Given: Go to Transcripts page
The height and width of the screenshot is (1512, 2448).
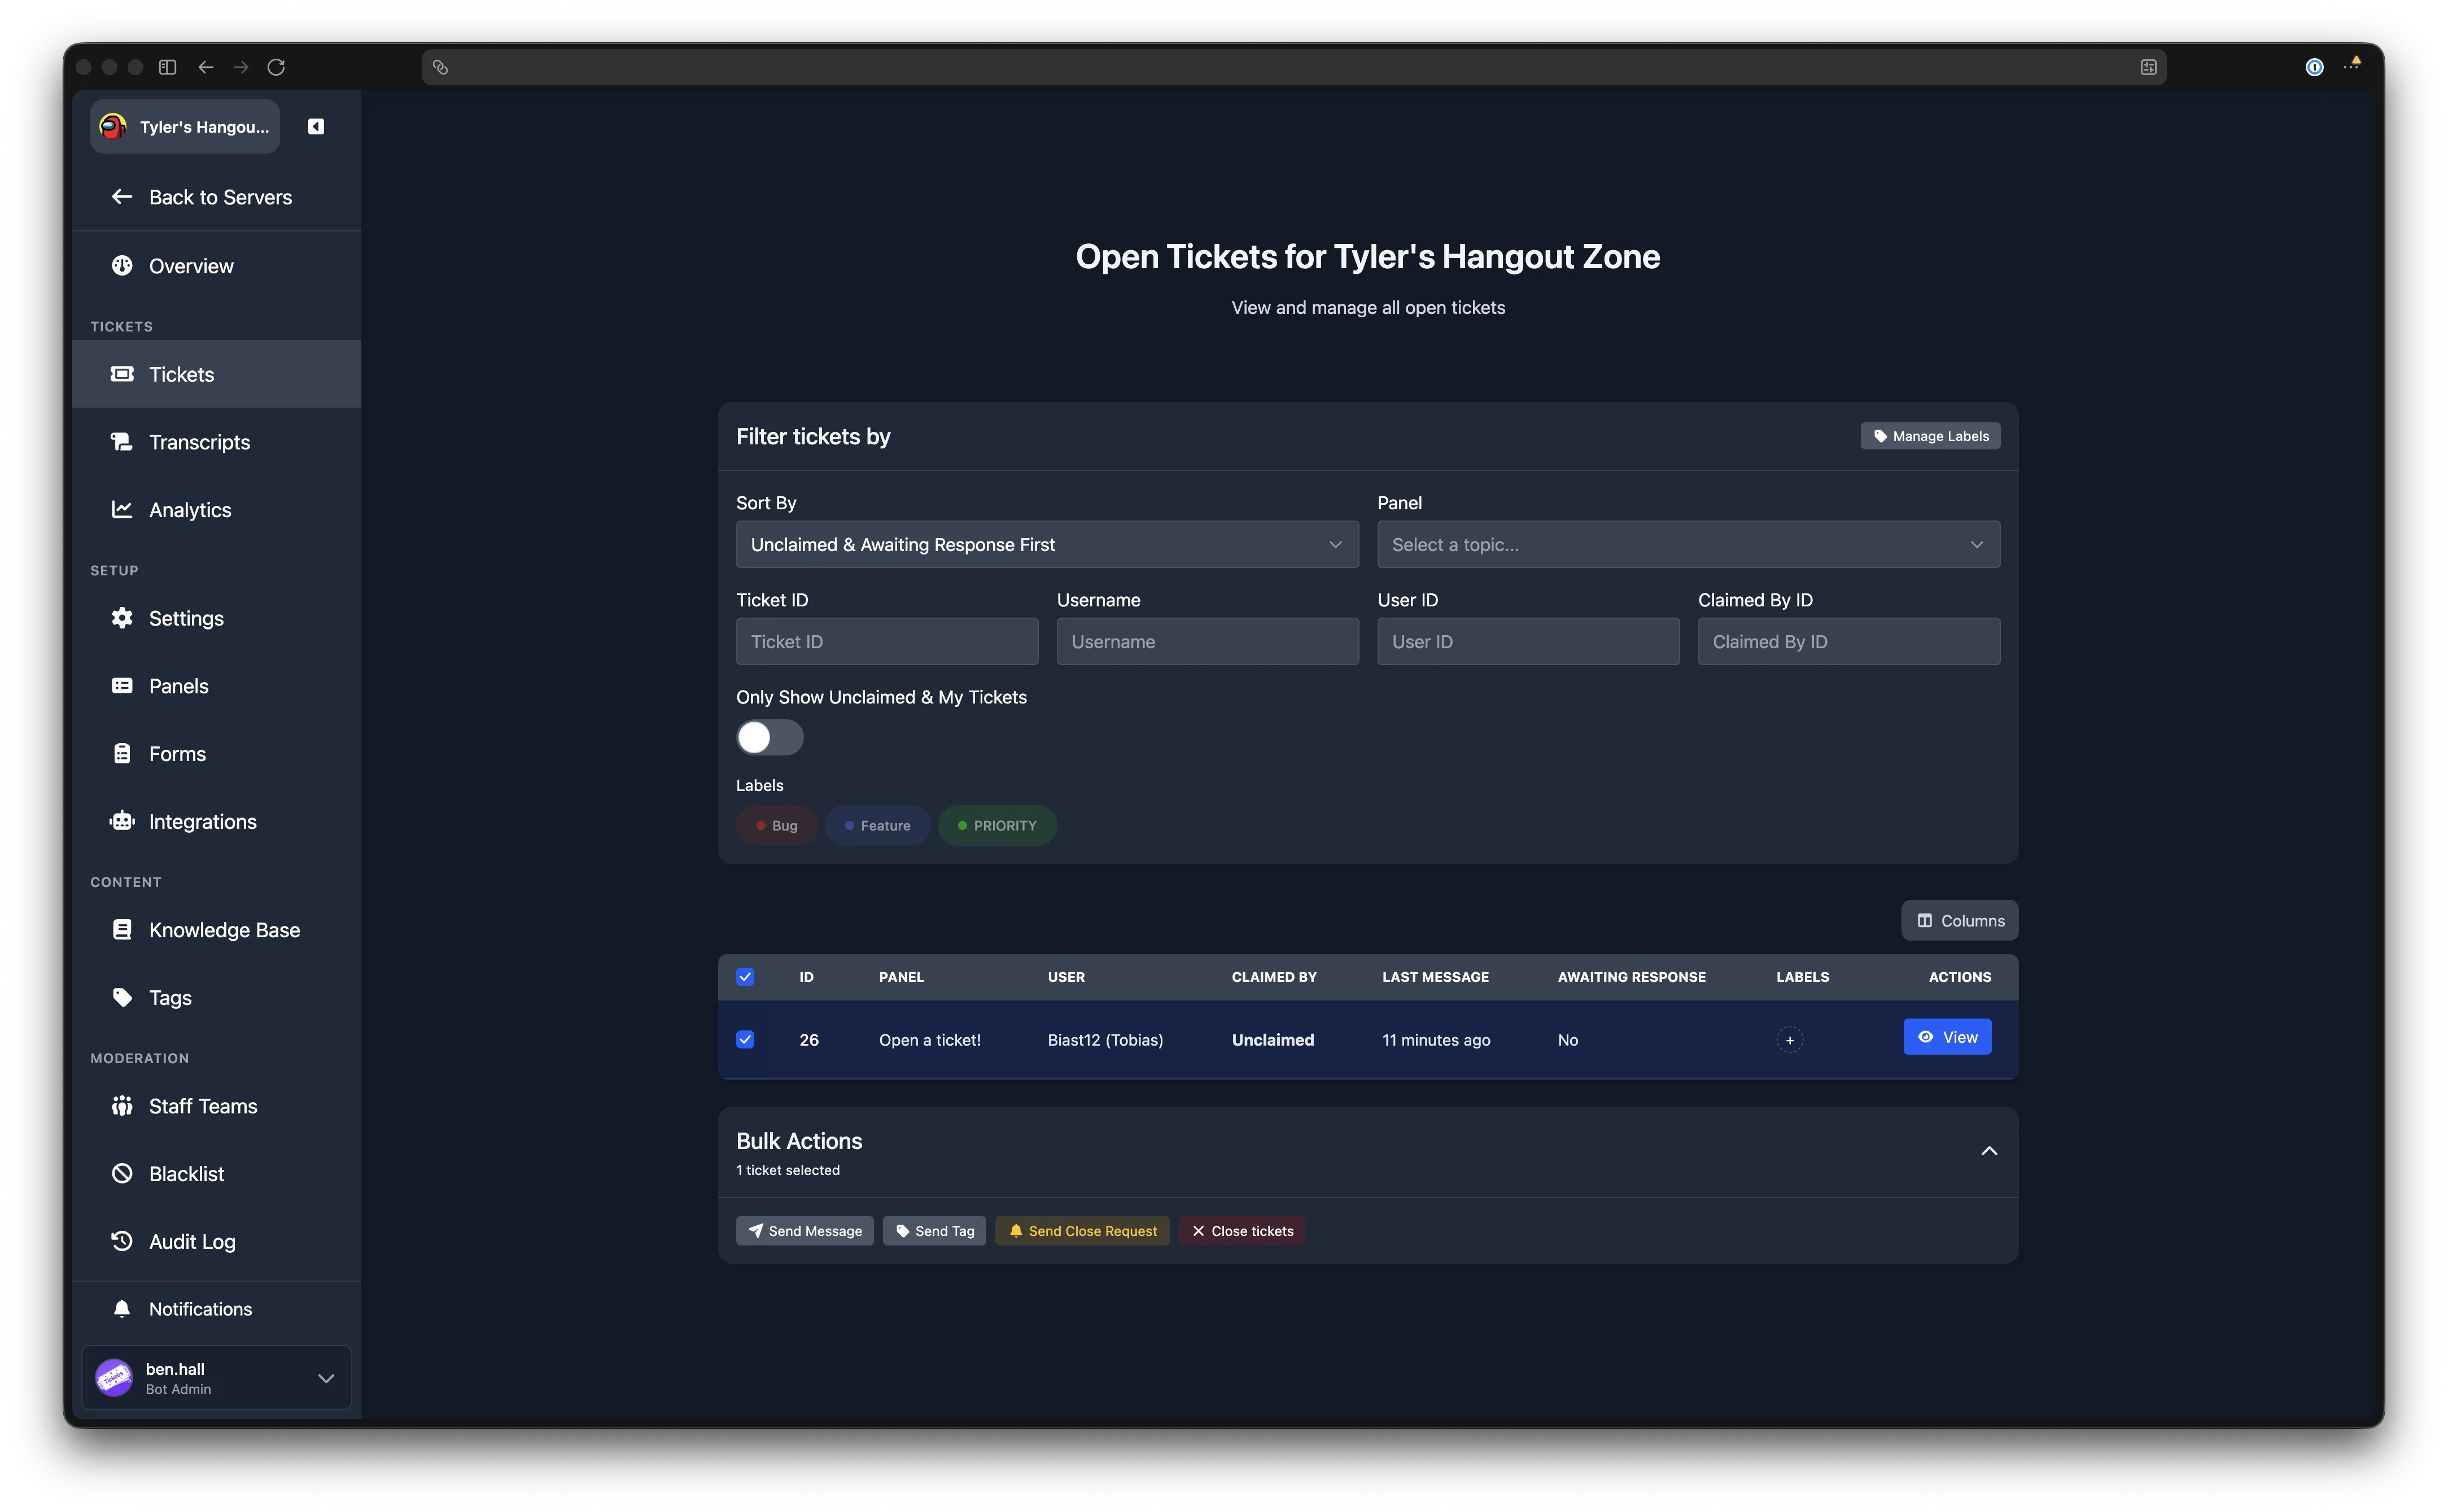Looking at the screenshot, I should (x=217, y=442).
